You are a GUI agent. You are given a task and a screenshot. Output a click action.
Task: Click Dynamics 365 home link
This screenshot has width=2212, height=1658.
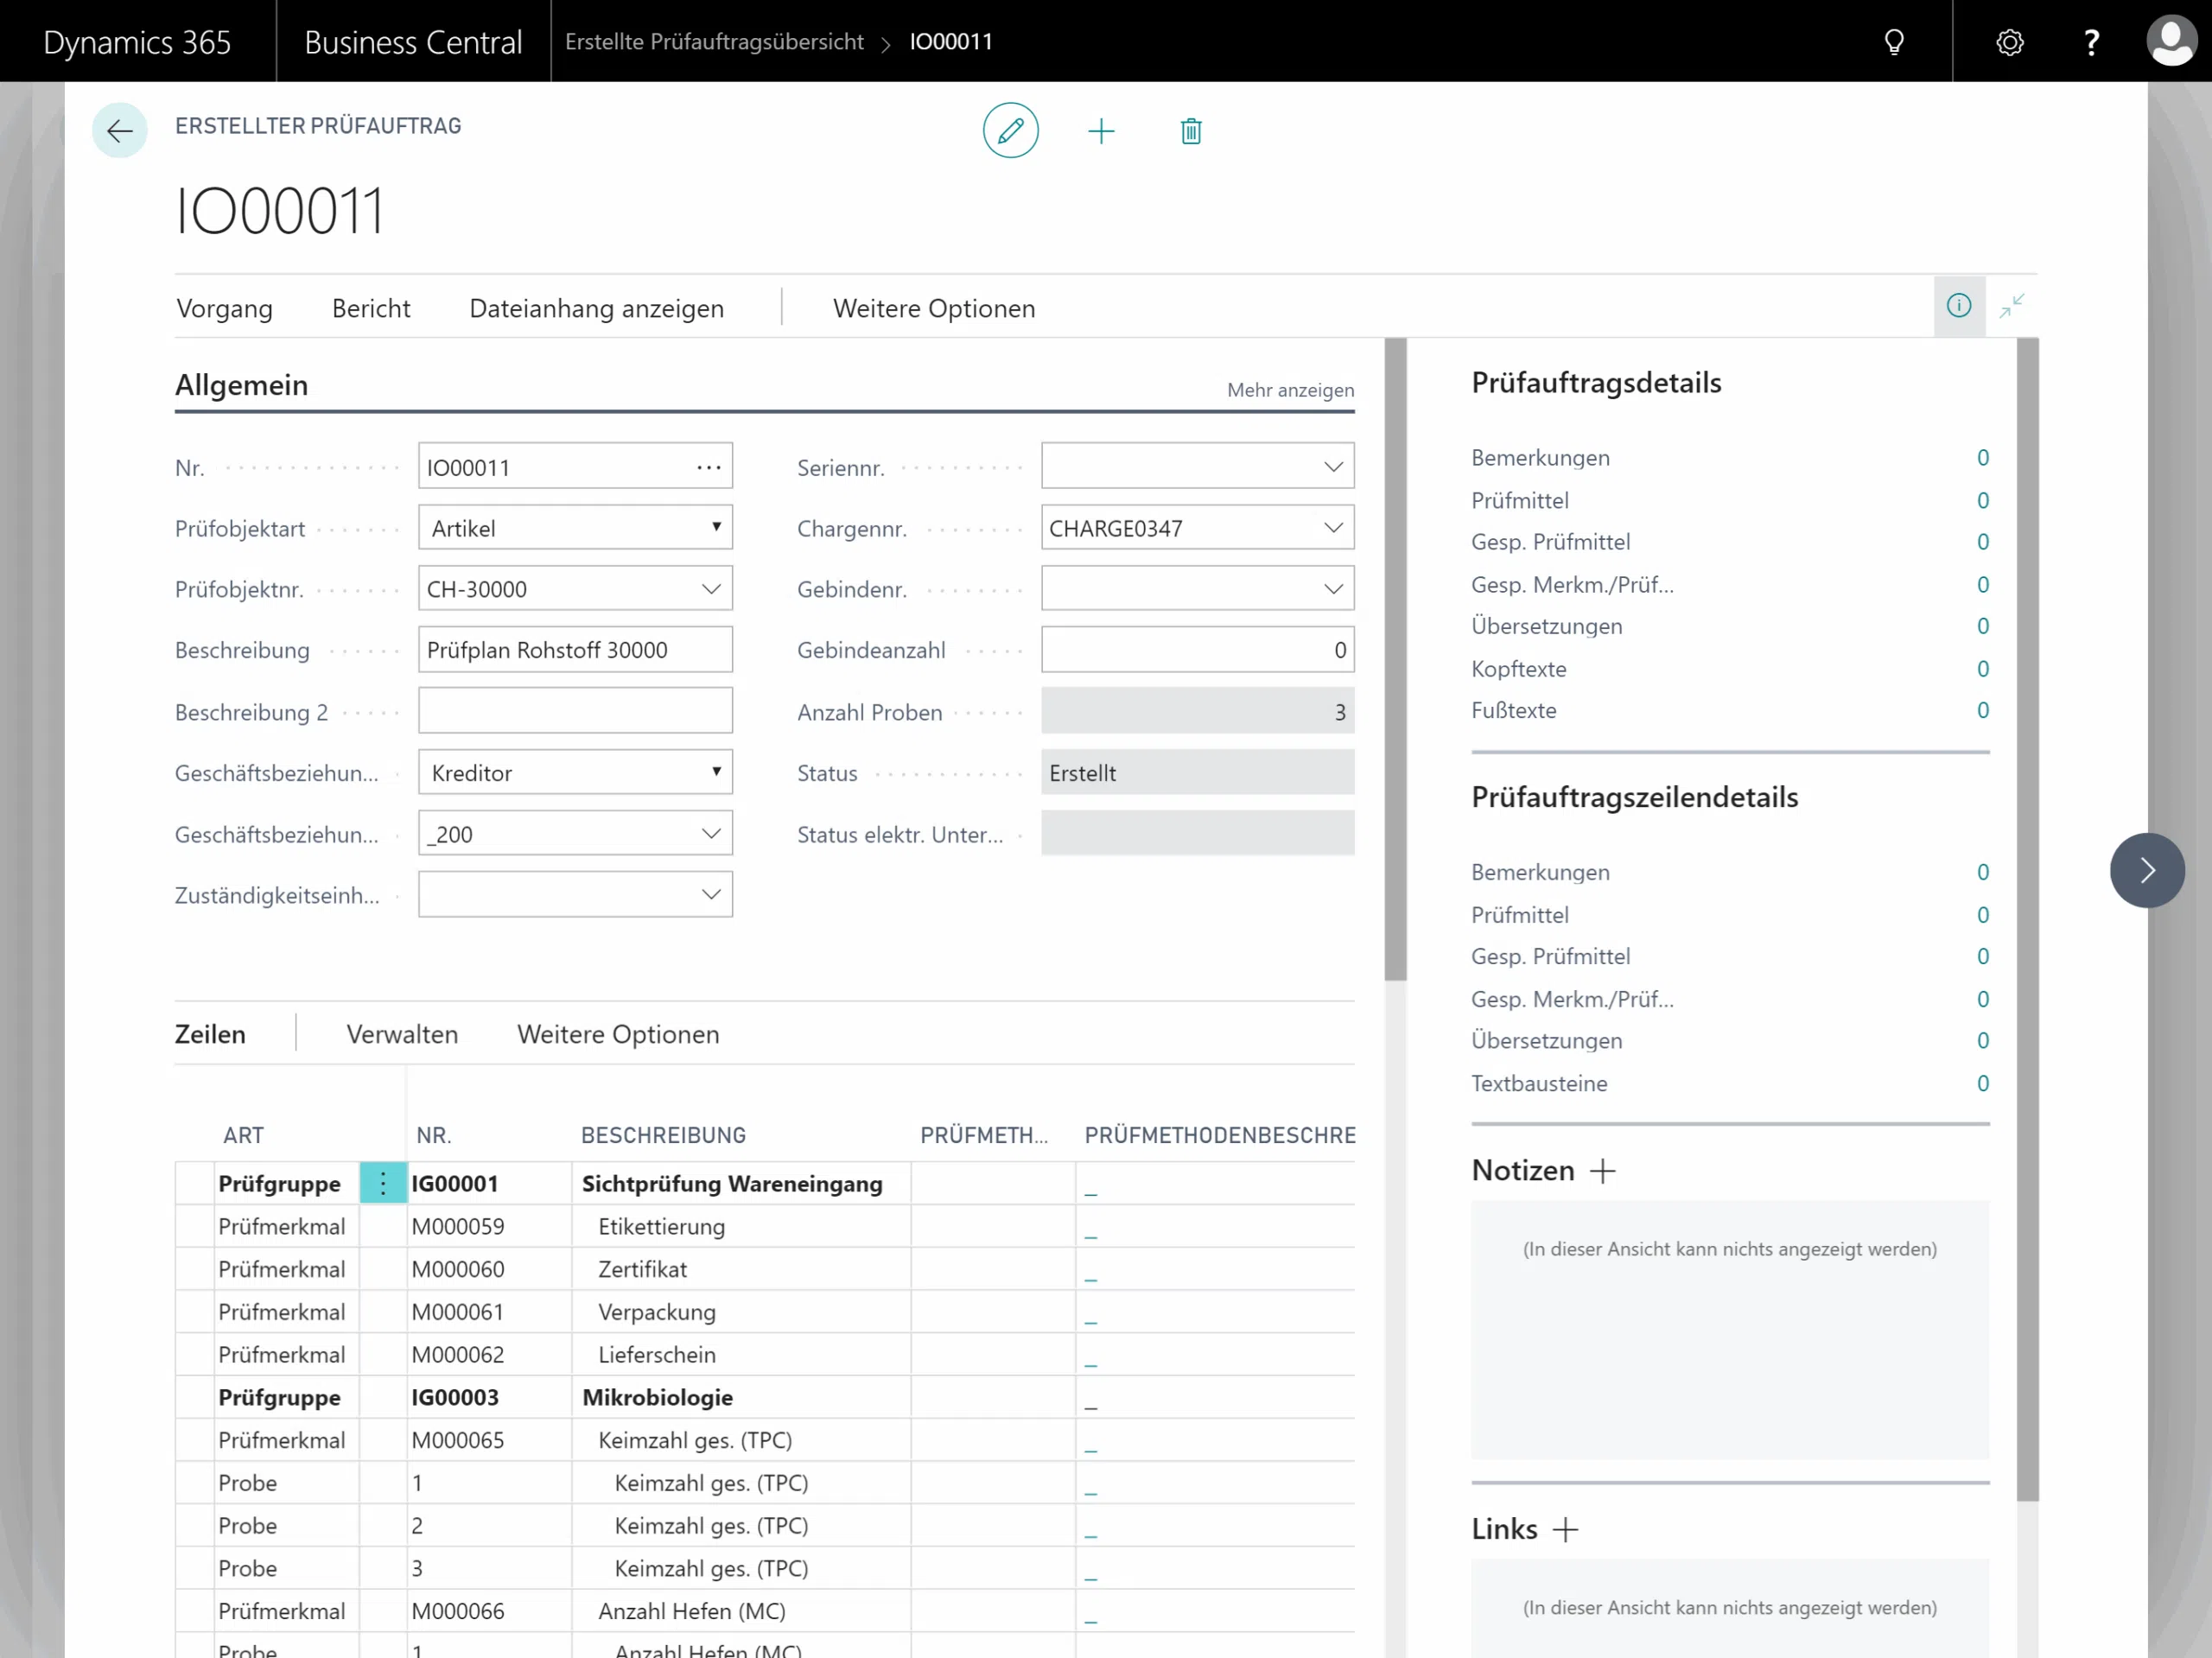(x=137, y=42)
